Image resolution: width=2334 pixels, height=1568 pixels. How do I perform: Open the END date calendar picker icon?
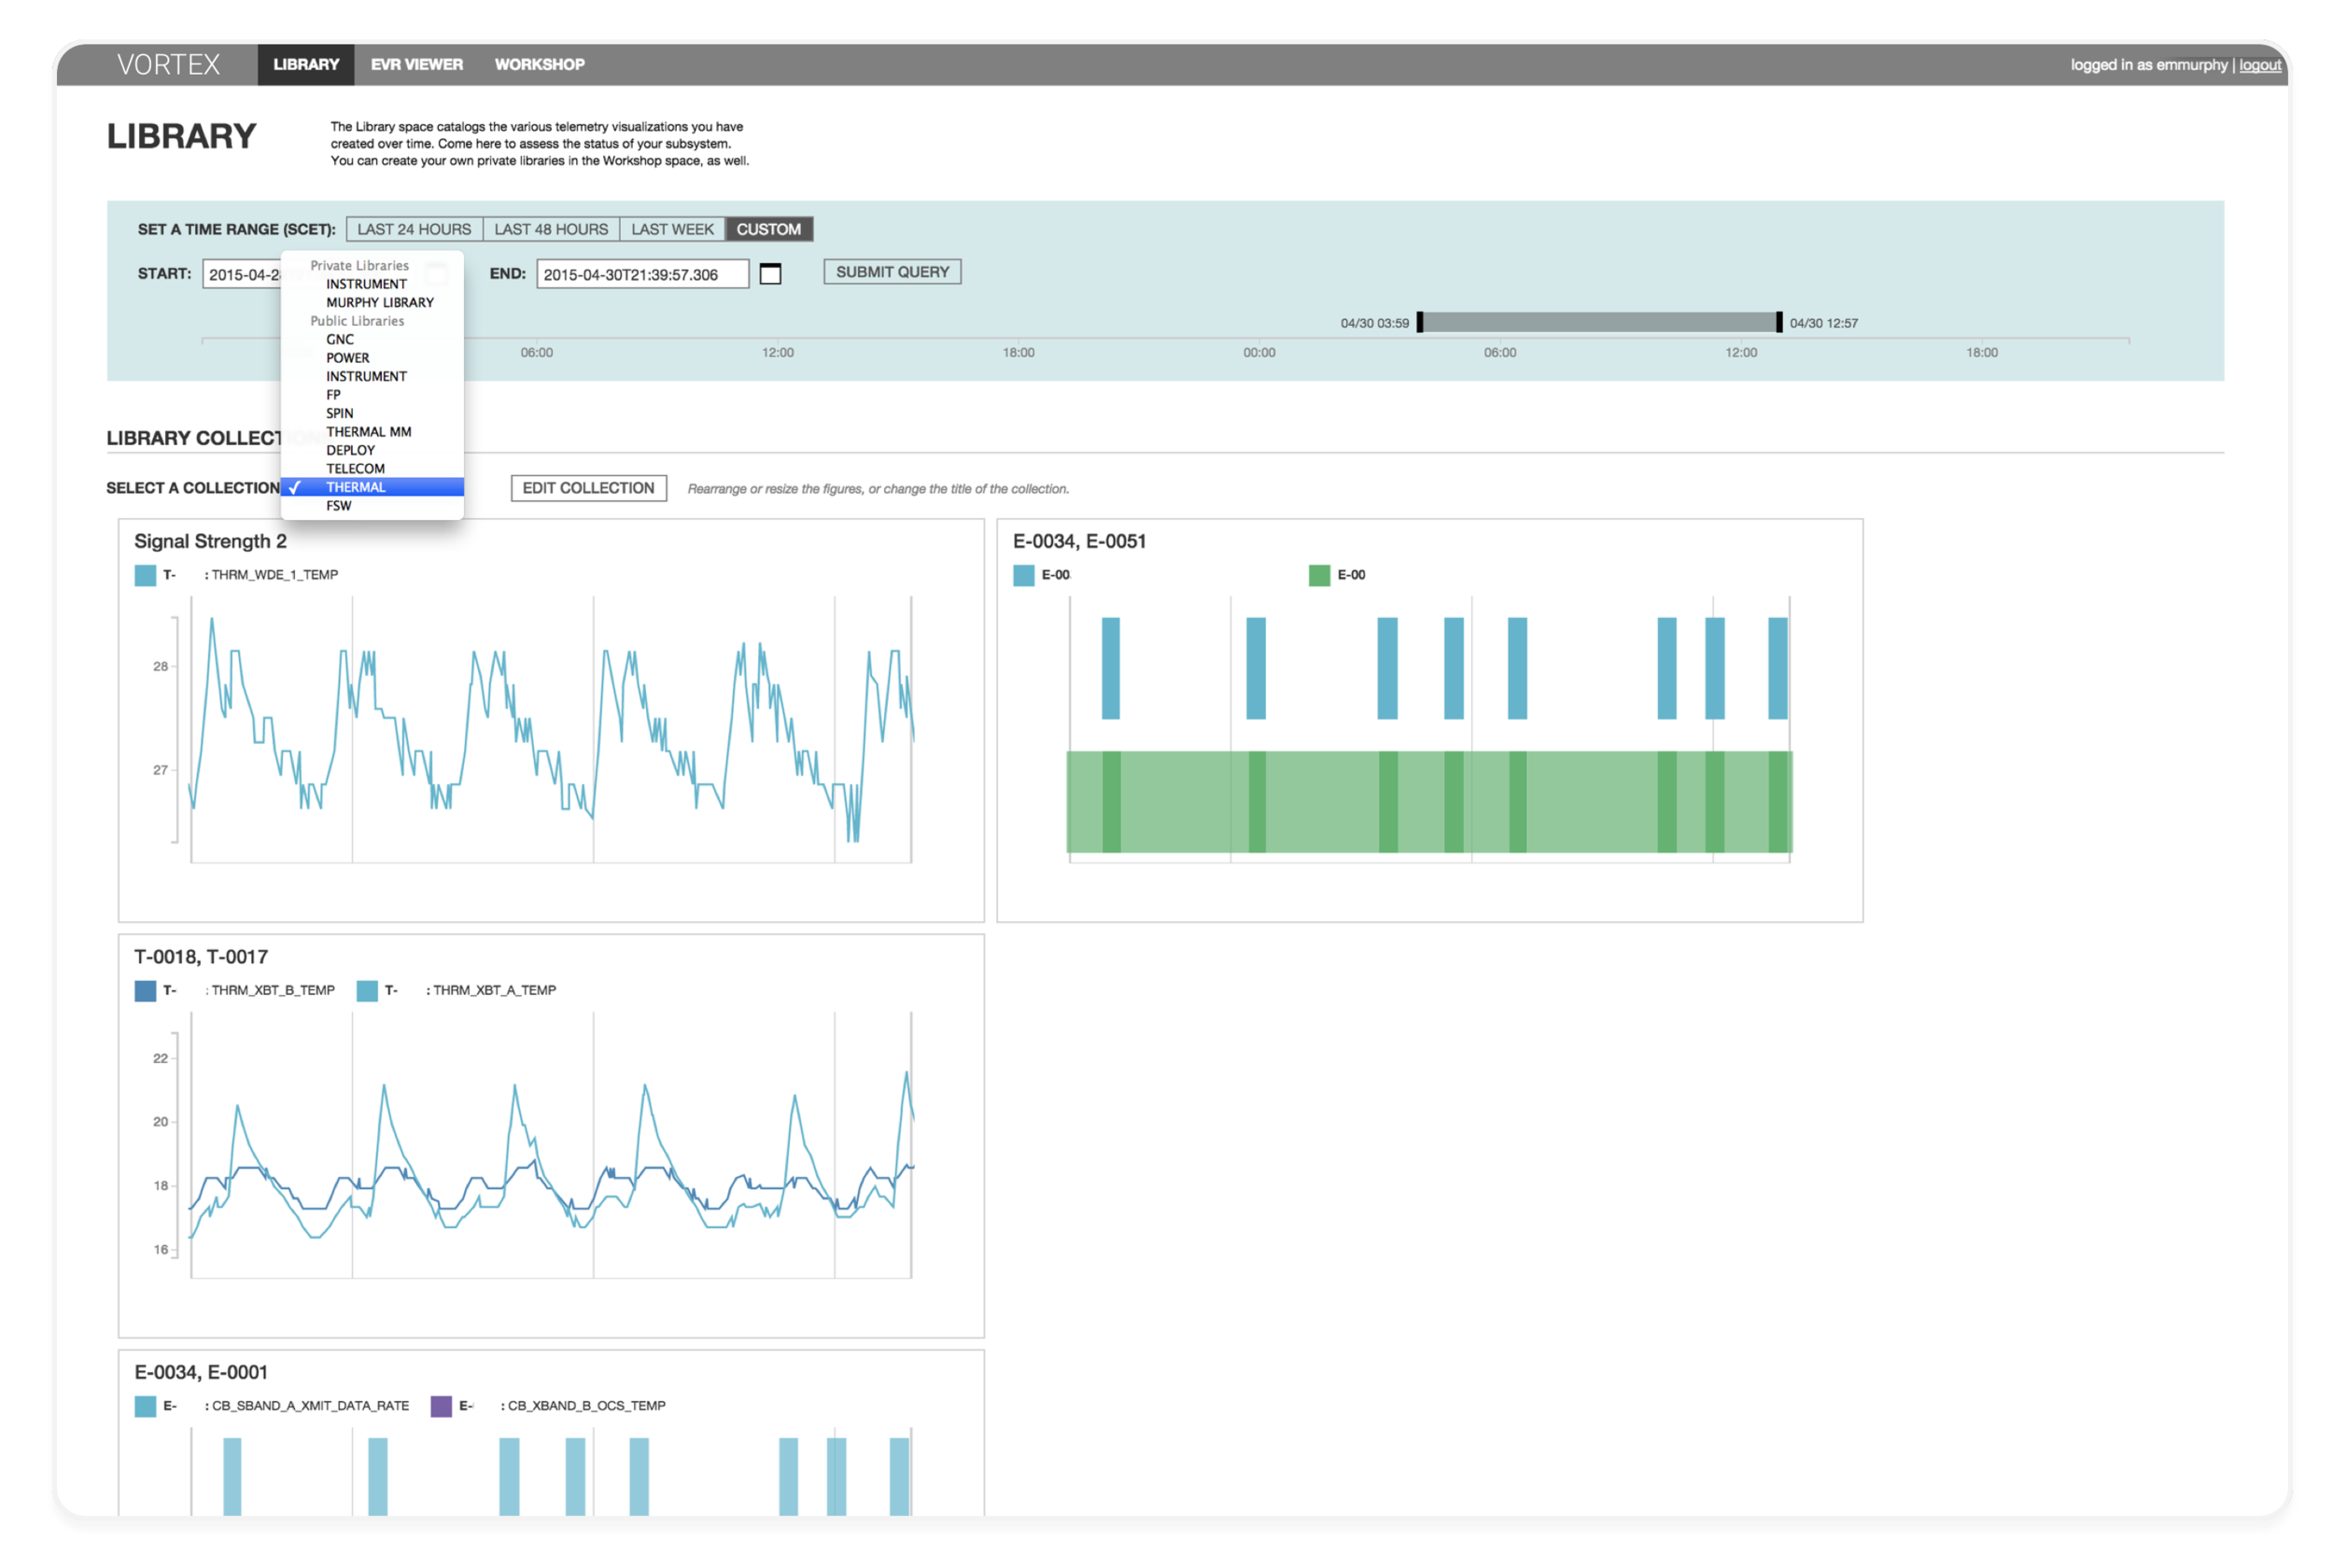[770, 274]
